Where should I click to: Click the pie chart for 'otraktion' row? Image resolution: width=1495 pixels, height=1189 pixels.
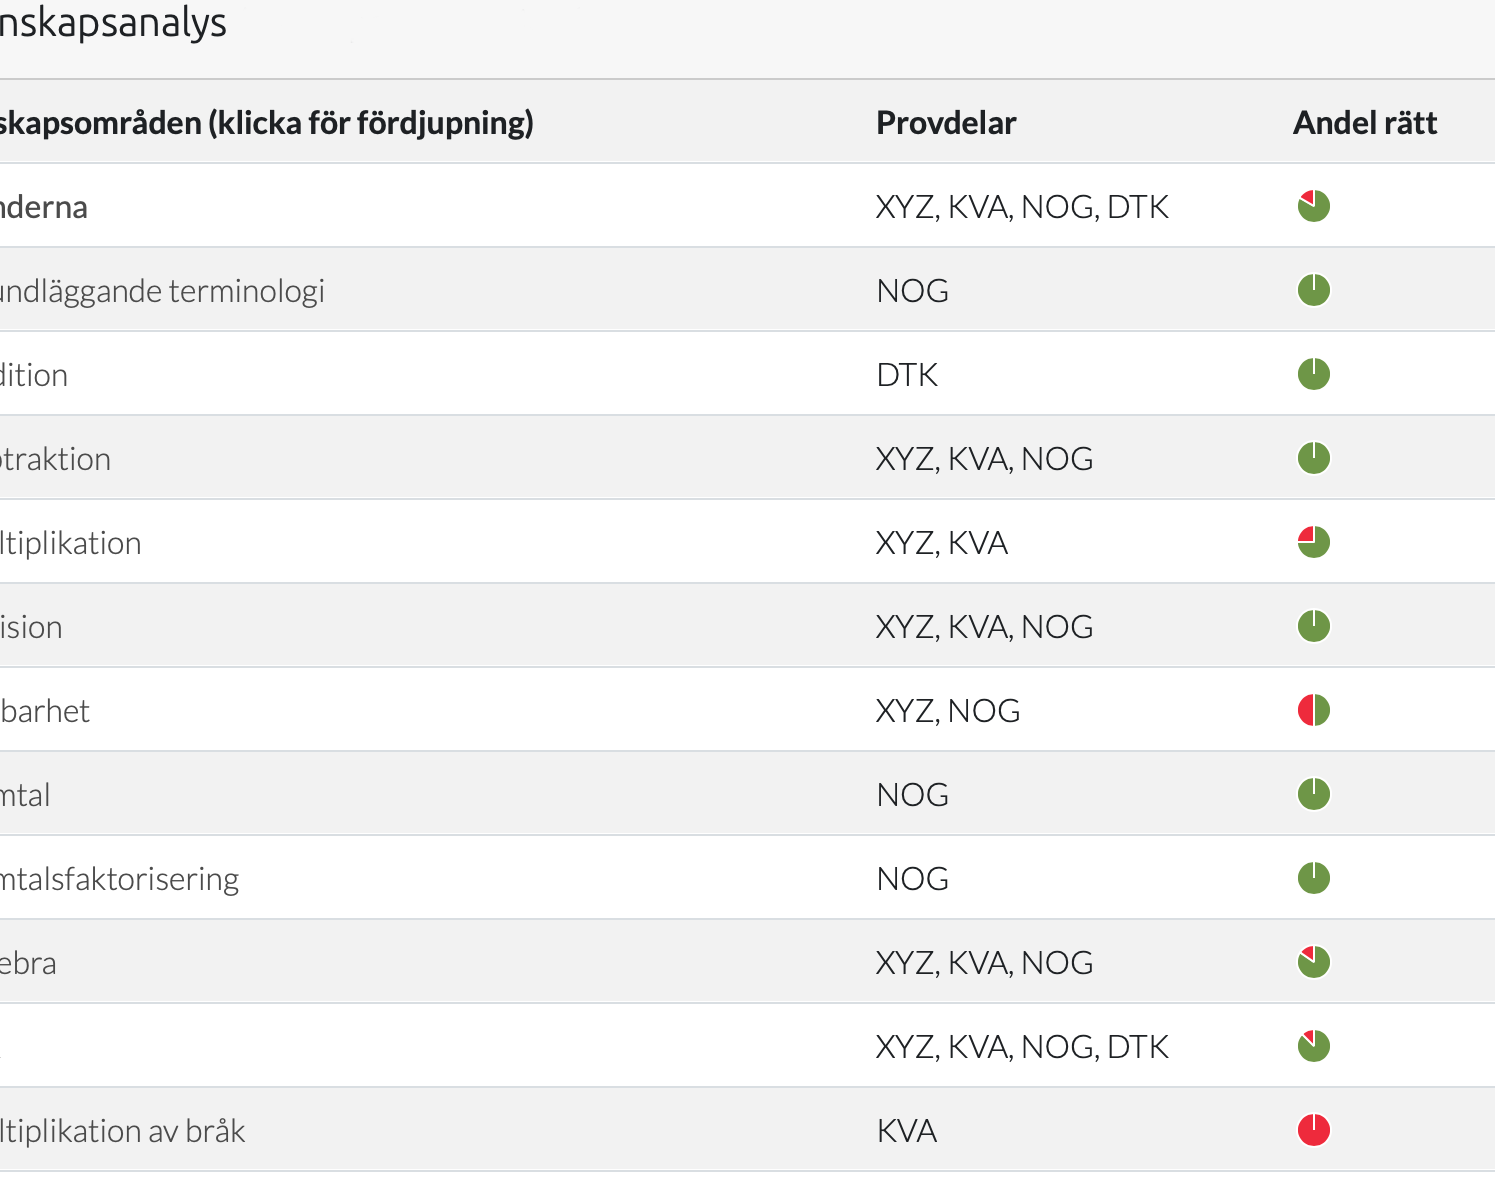pos(1313,458)
